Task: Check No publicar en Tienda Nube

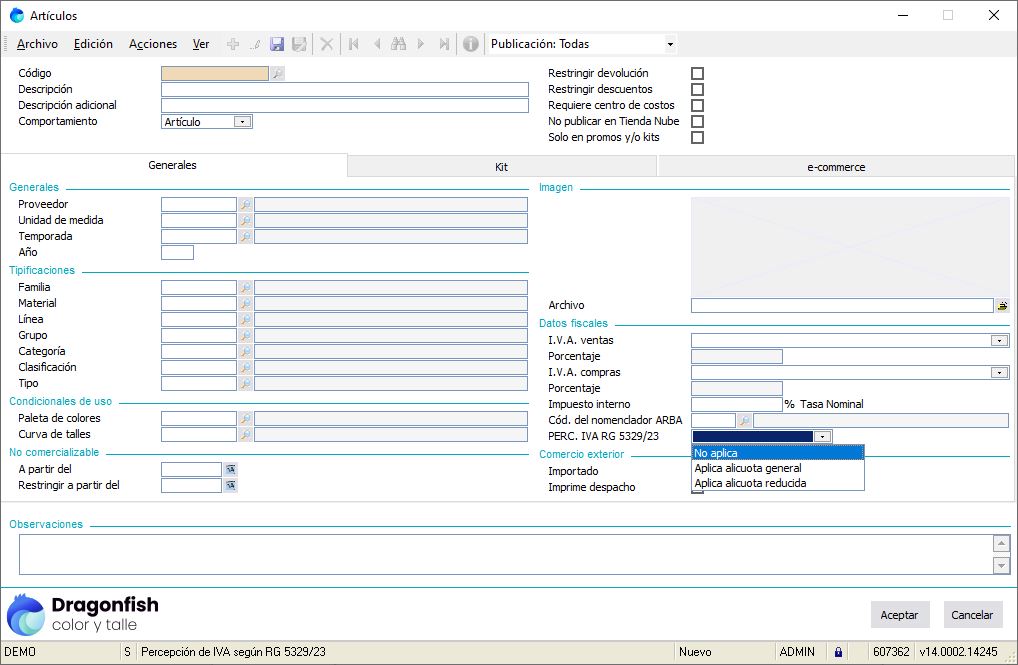Action: pyautogui.click(x=697, y=121)
